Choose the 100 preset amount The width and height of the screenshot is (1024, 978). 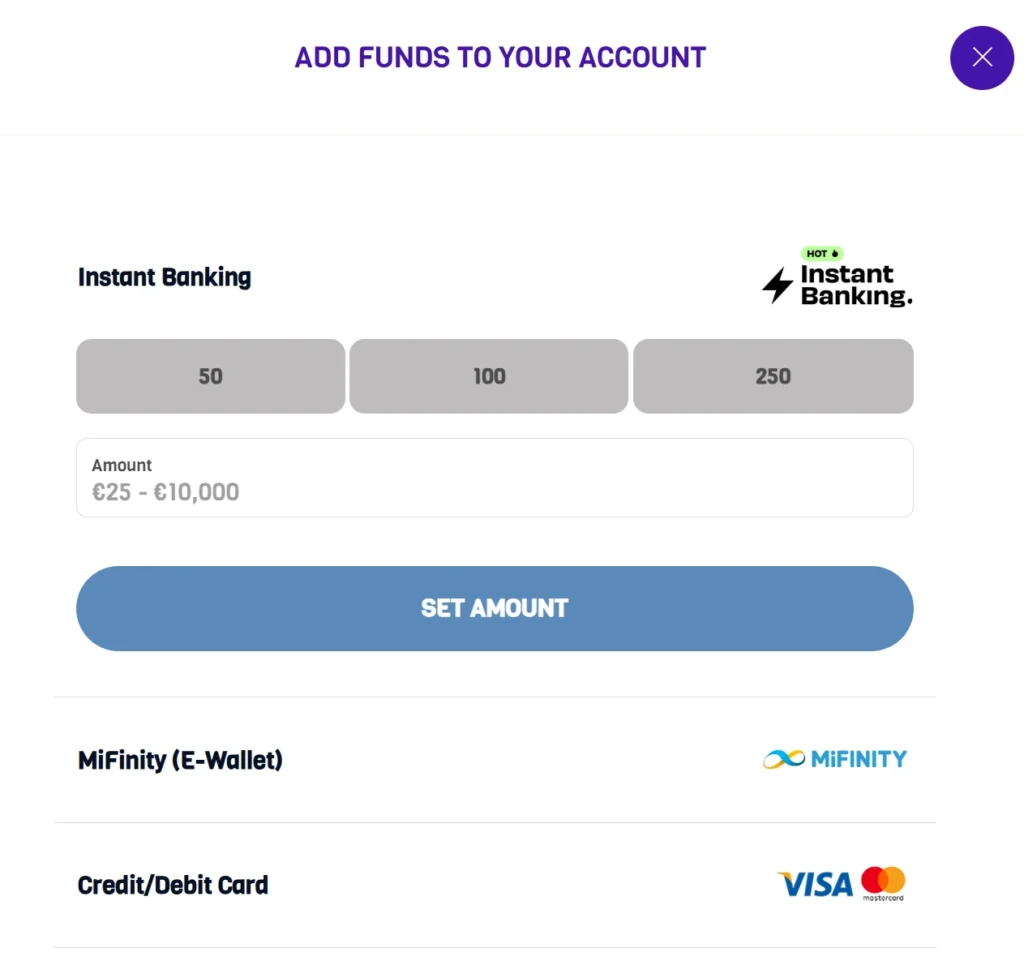489,376
